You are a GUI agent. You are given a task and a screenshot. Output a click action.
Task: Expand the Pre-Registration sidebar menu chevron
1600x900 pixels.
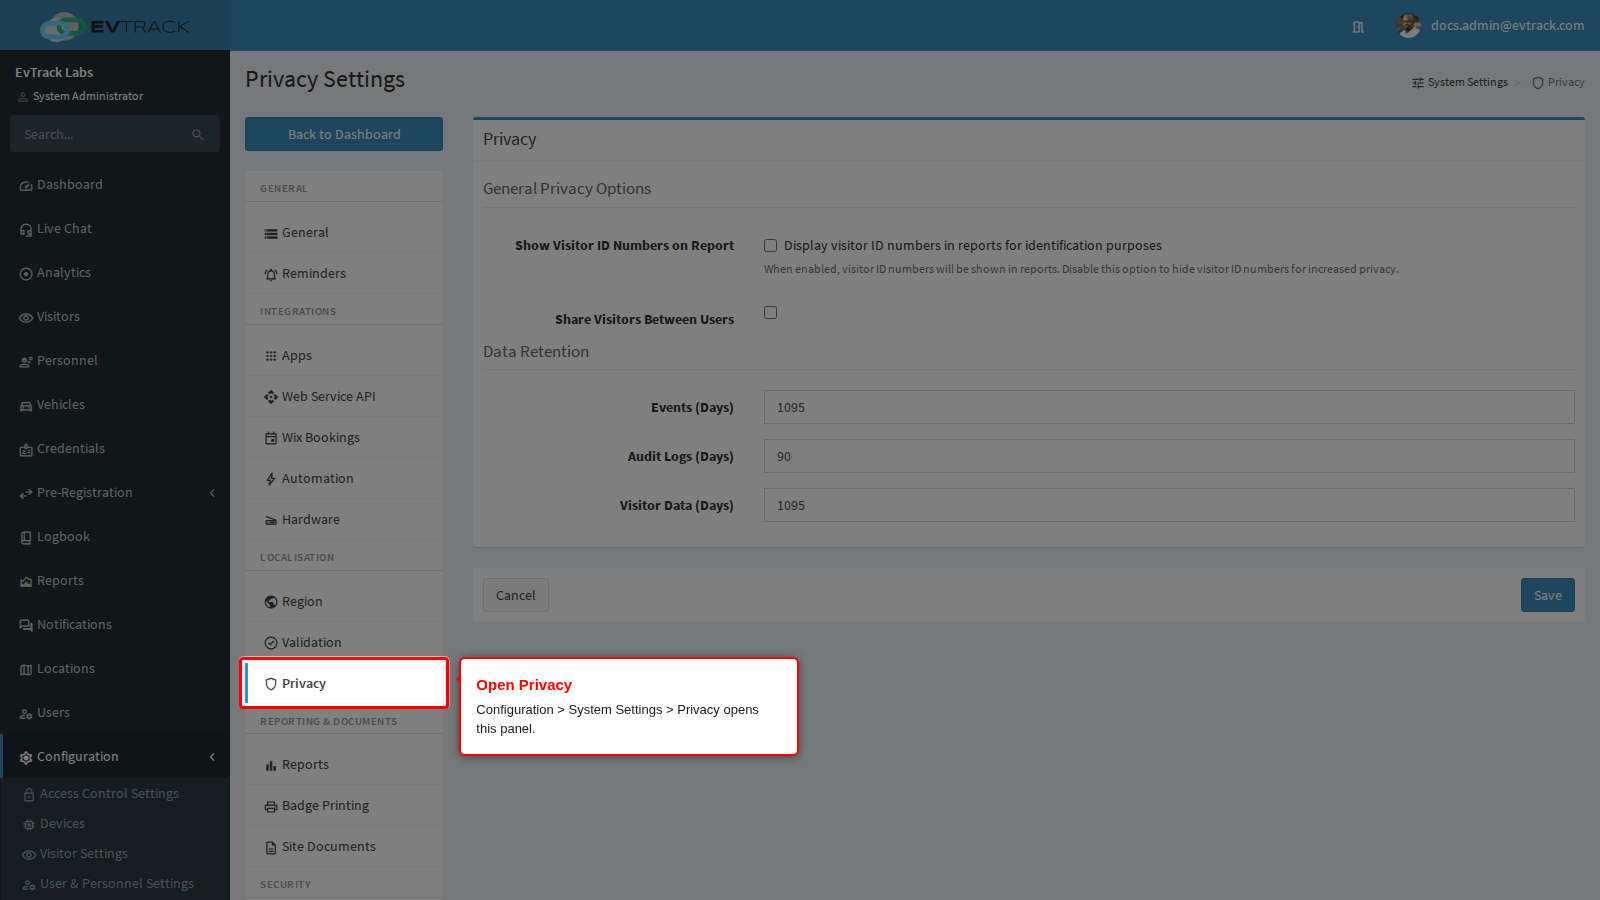212,493
